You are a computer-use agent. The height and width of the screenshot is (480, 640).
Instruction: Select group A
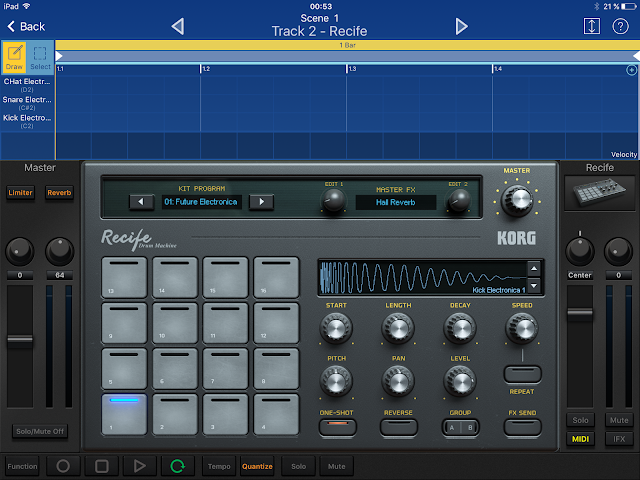pyautogui.click(x=451, y=428)
